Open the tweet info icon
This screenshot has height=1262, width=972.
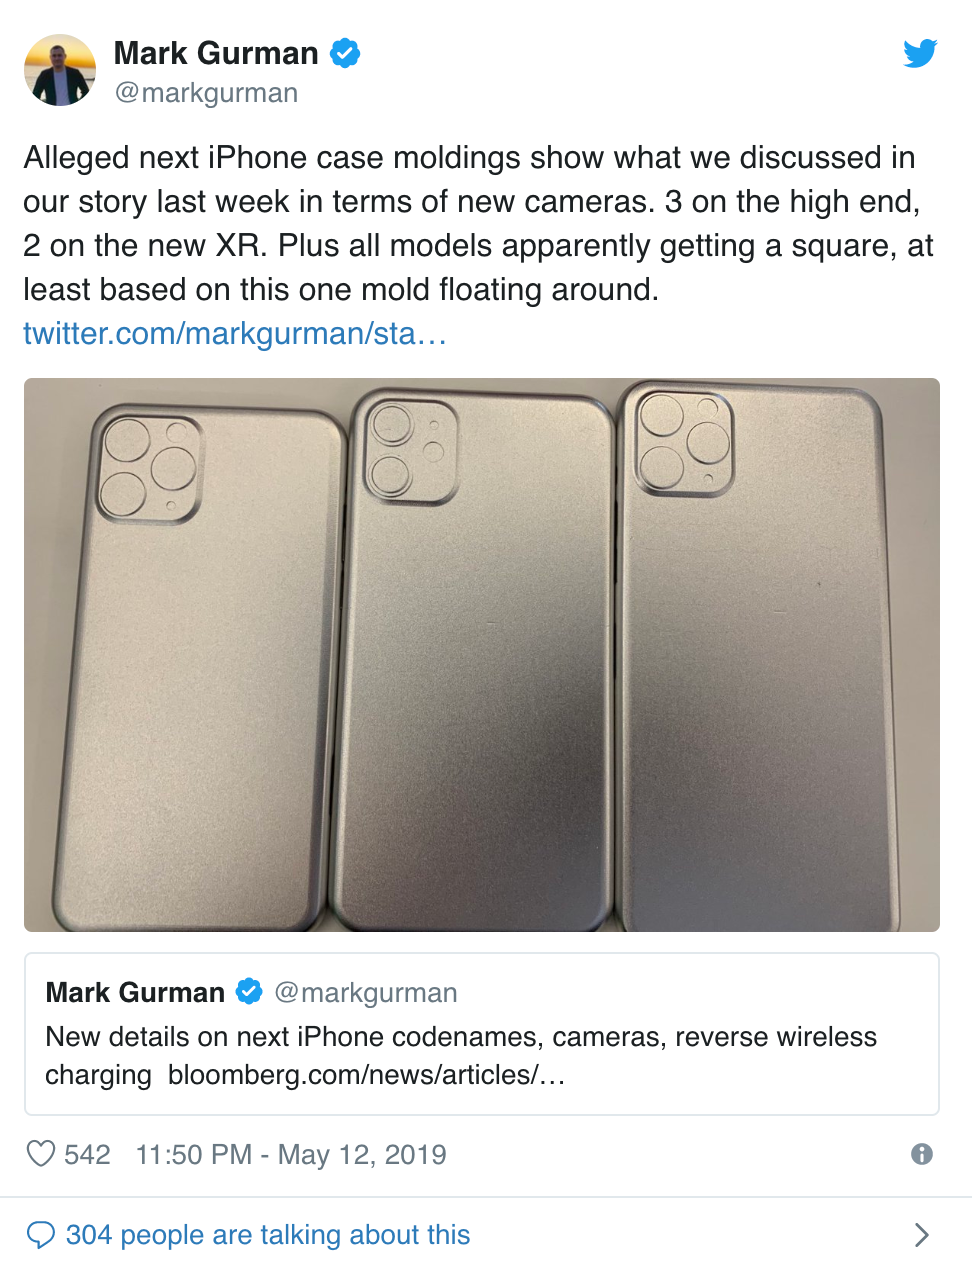point(922,1154)
